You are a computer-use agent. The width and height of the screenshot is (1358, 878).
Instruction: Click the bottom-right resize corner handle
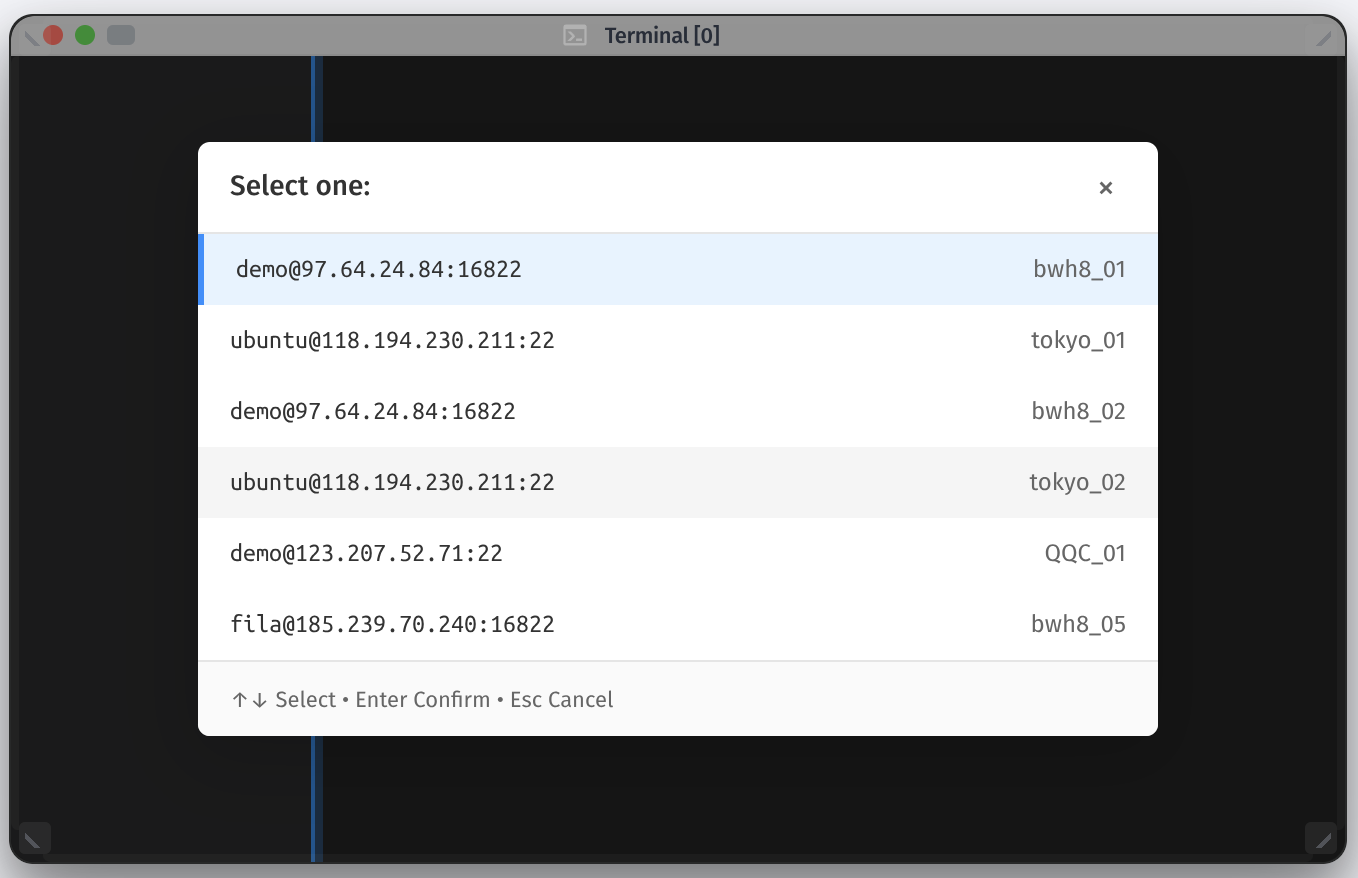tap(1322, 839)
